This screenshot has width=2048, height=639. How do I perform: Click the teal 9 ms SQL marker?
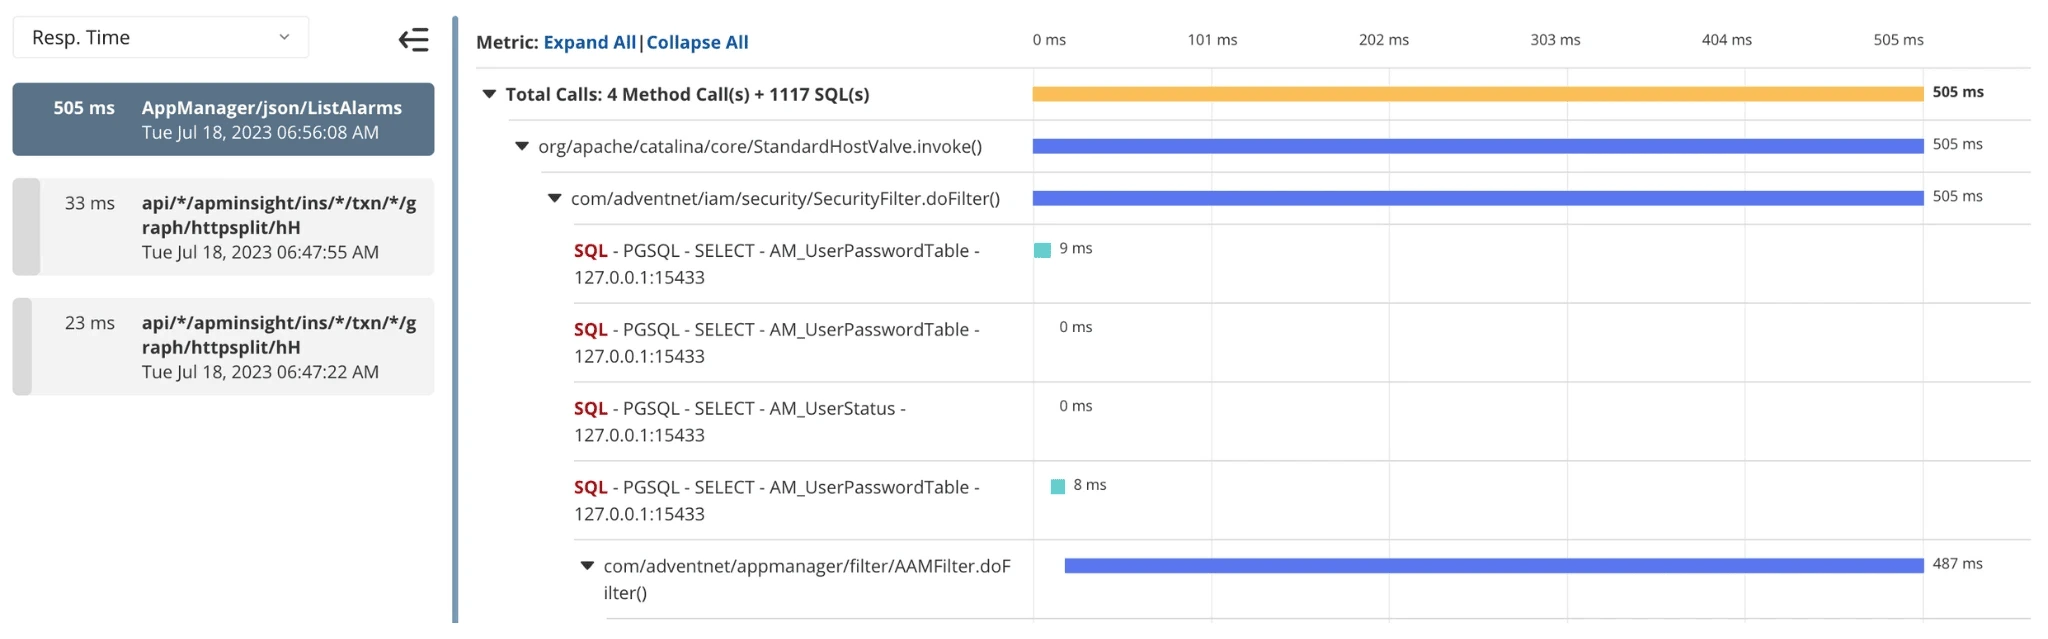coord(1042,250)
